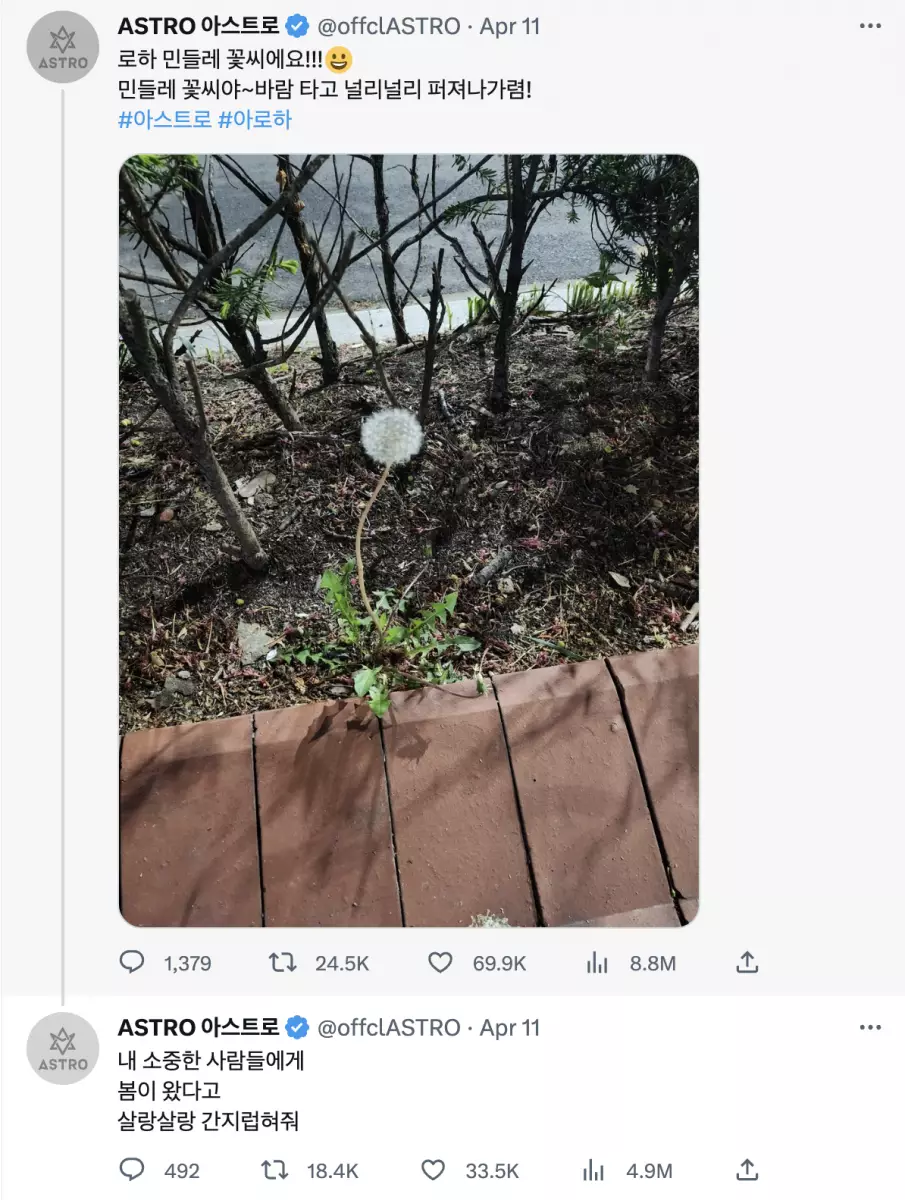Like the tweet with 69.9K likes

[x=440, y=963]
